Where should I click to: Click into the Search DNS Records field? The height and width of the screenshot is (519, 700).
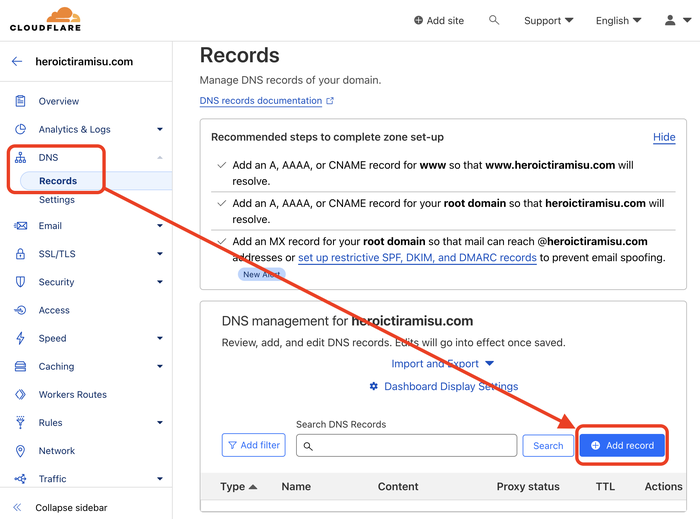point(406,445)
